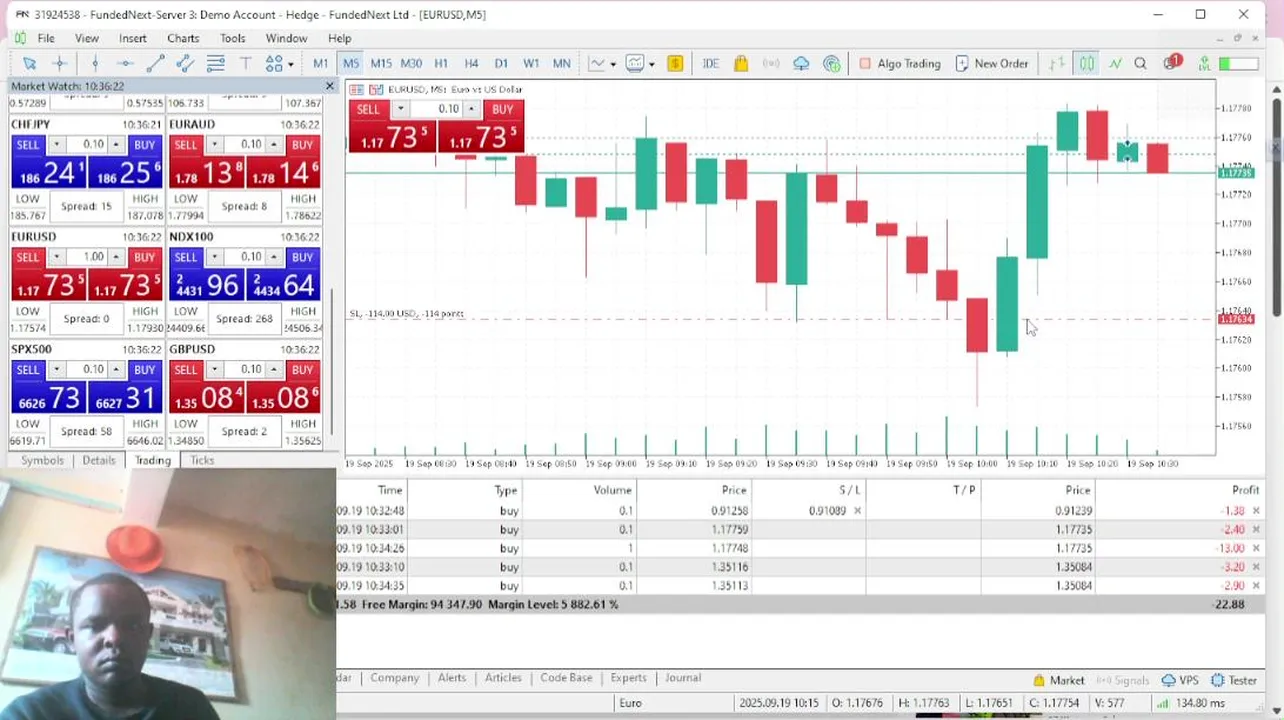Select the text label tool

point(245,63)
